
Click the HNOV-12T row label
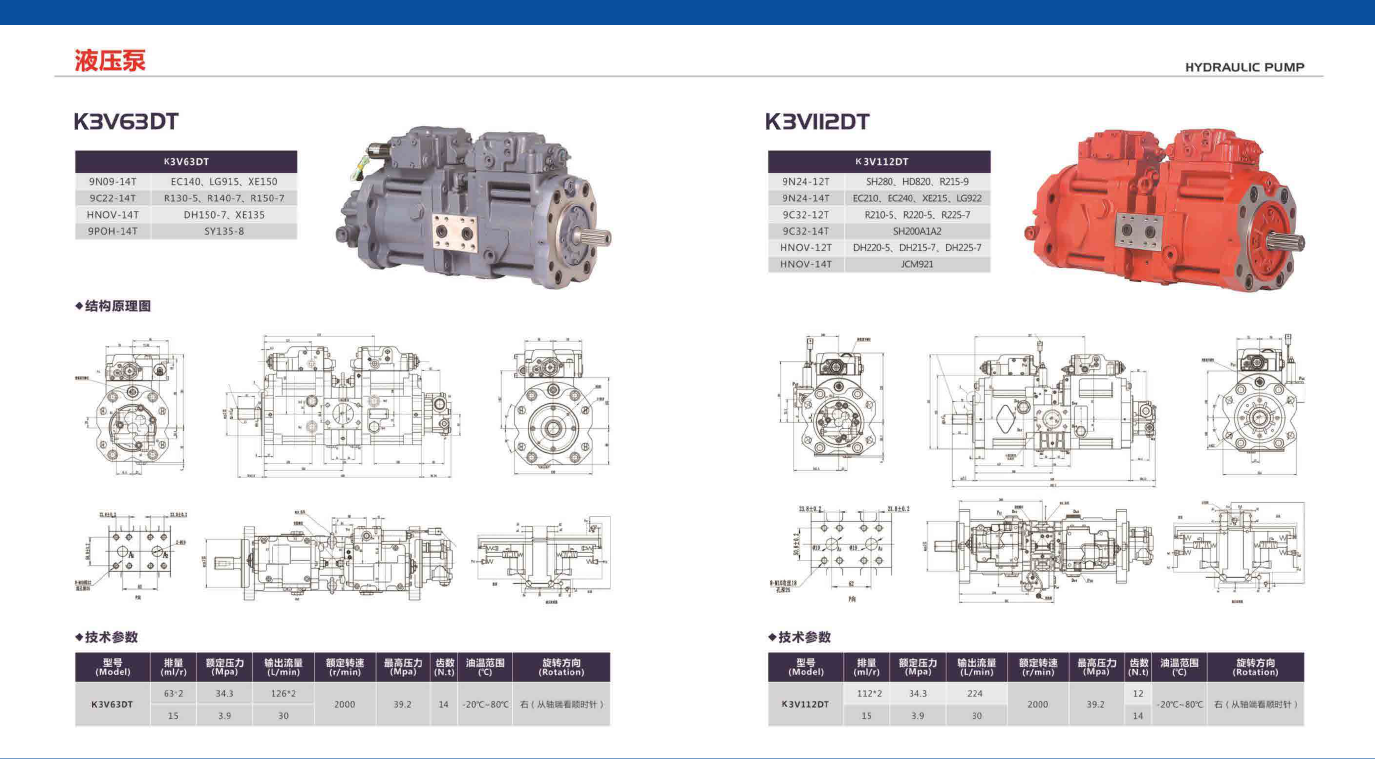[806, 247]
